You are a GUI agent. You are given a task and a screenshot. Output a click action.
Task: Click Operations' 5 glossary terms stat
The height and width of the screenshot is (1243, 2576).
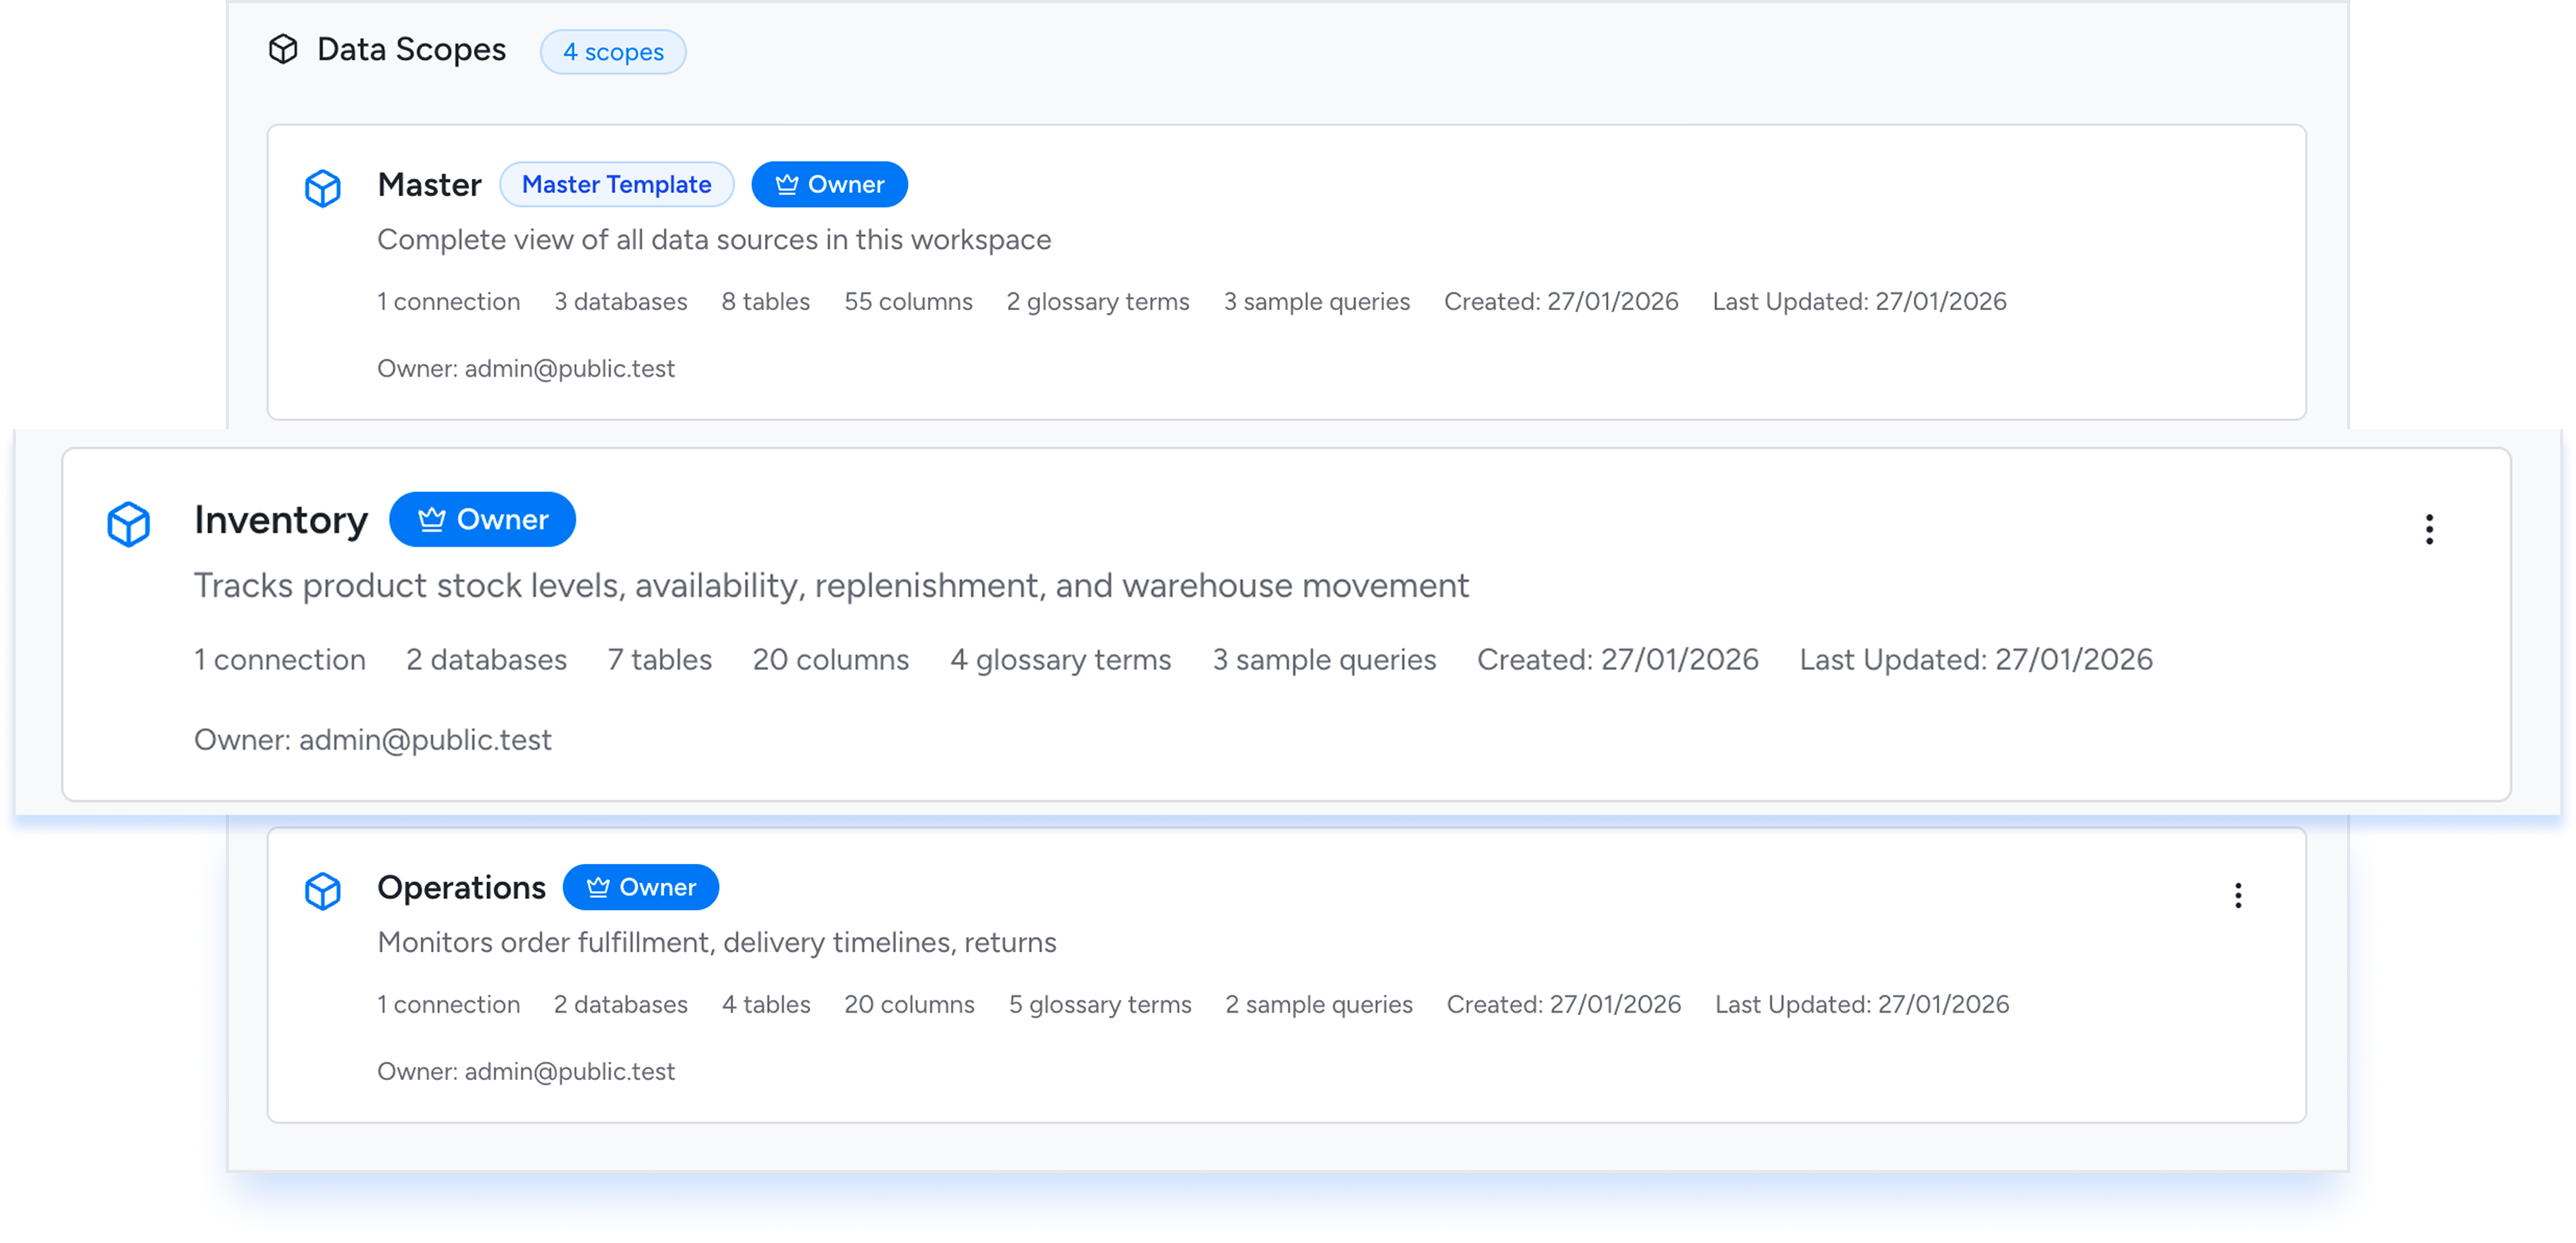click(1100, 1005)
